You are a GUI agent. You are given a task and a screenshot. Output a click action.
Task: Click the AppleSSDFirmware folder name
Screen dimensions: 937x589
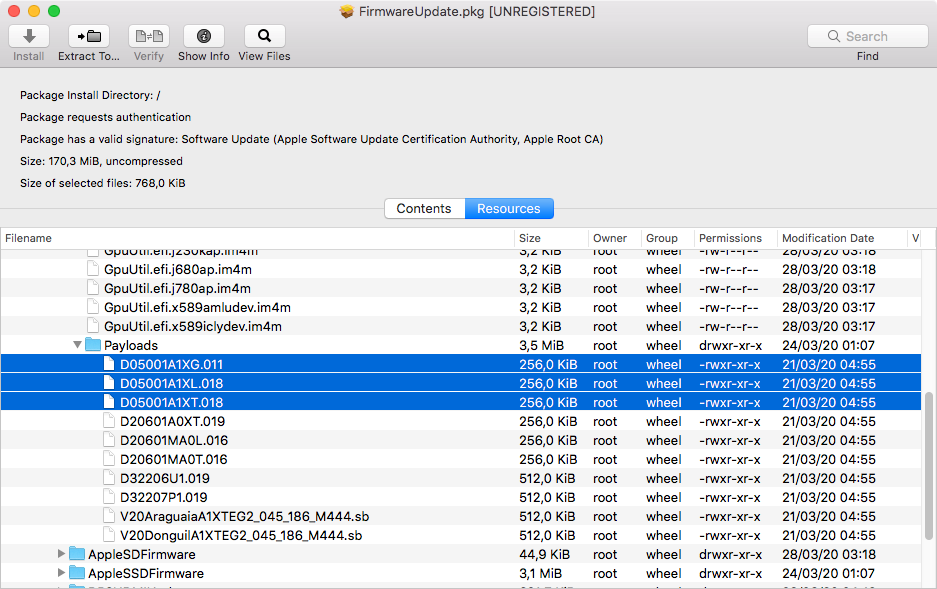click(146, 573)
